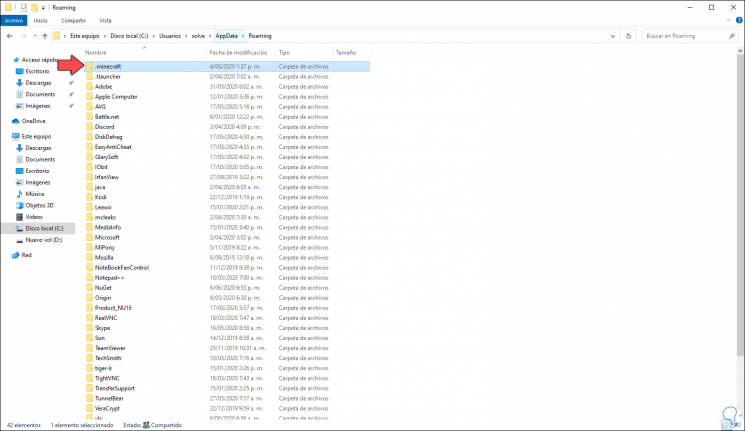The image size is (745, 431).
Task: Customize quick access toolbar dropdown
Action: (x=43, y=8)
